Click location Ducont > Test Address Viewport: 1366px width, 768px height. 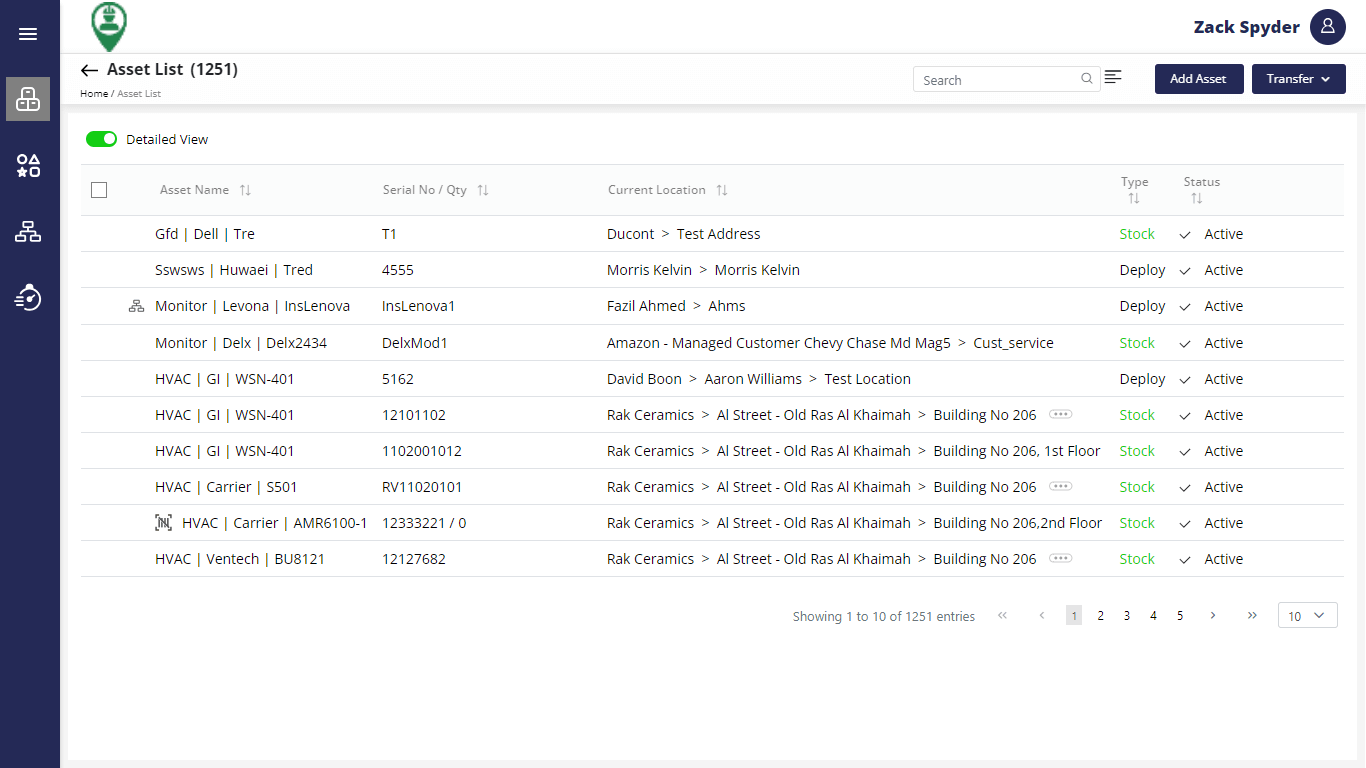(684, 234)
